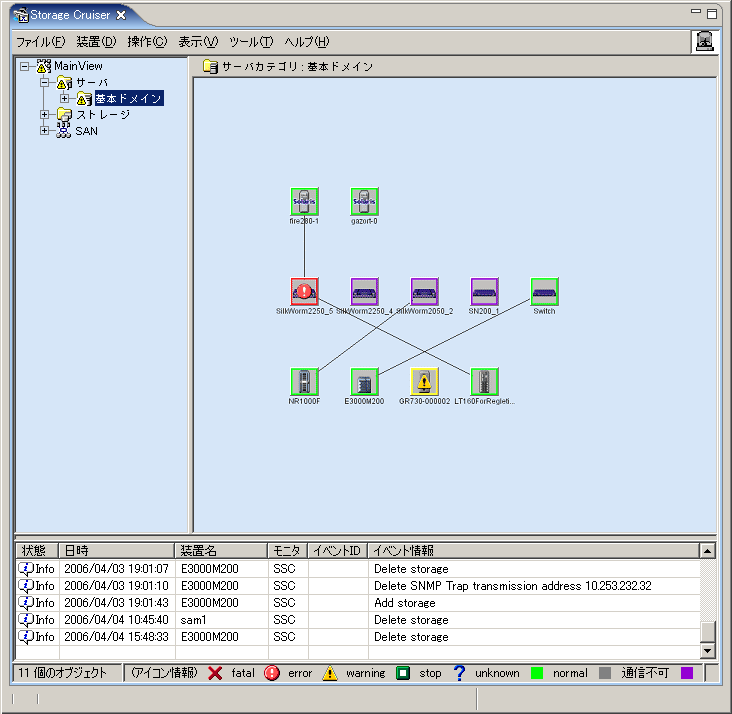Click the SilkWorm2250_5 error switch icon
Image resolution: width=732 pixels, height=714 pixels.
(304, 292)
